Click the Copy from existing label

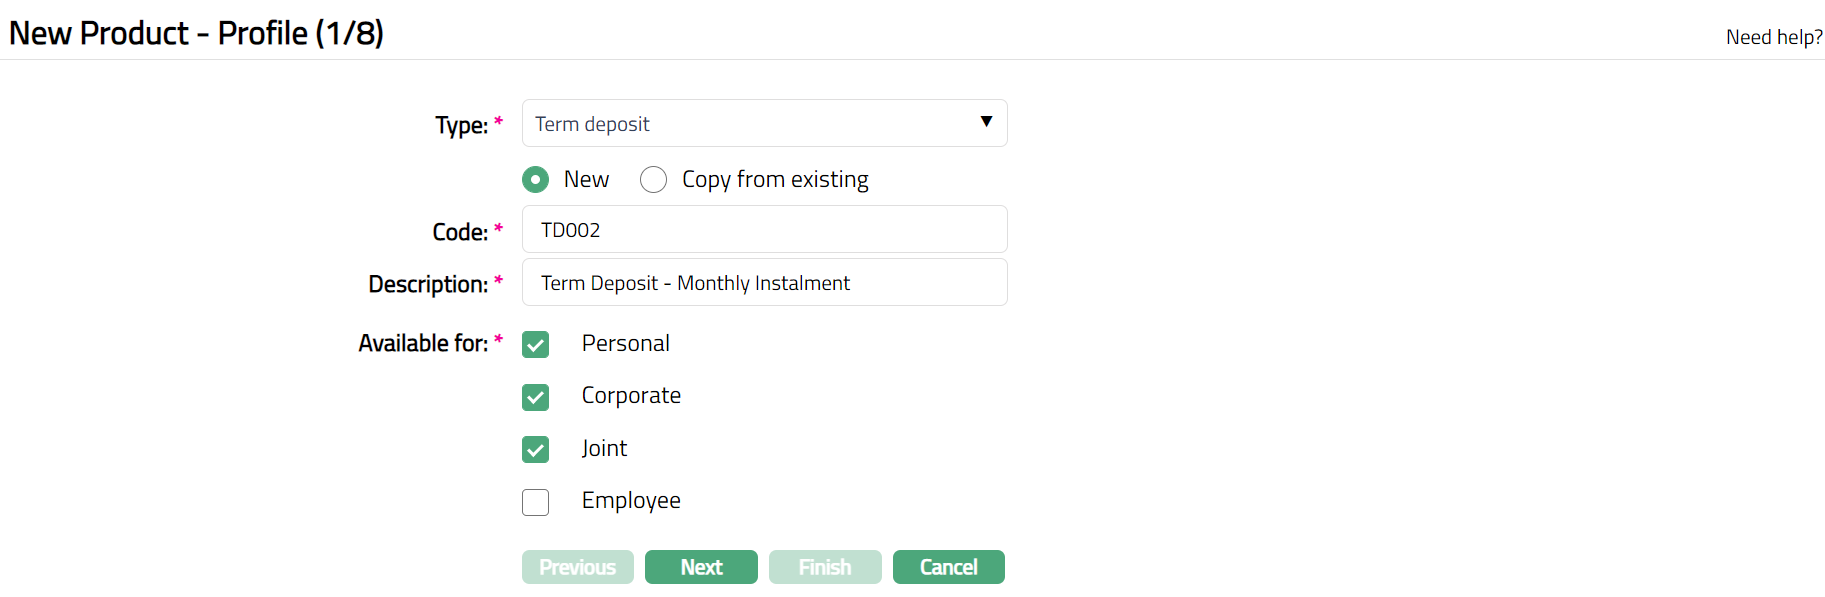pyautogui.click(x=775, y=180)
